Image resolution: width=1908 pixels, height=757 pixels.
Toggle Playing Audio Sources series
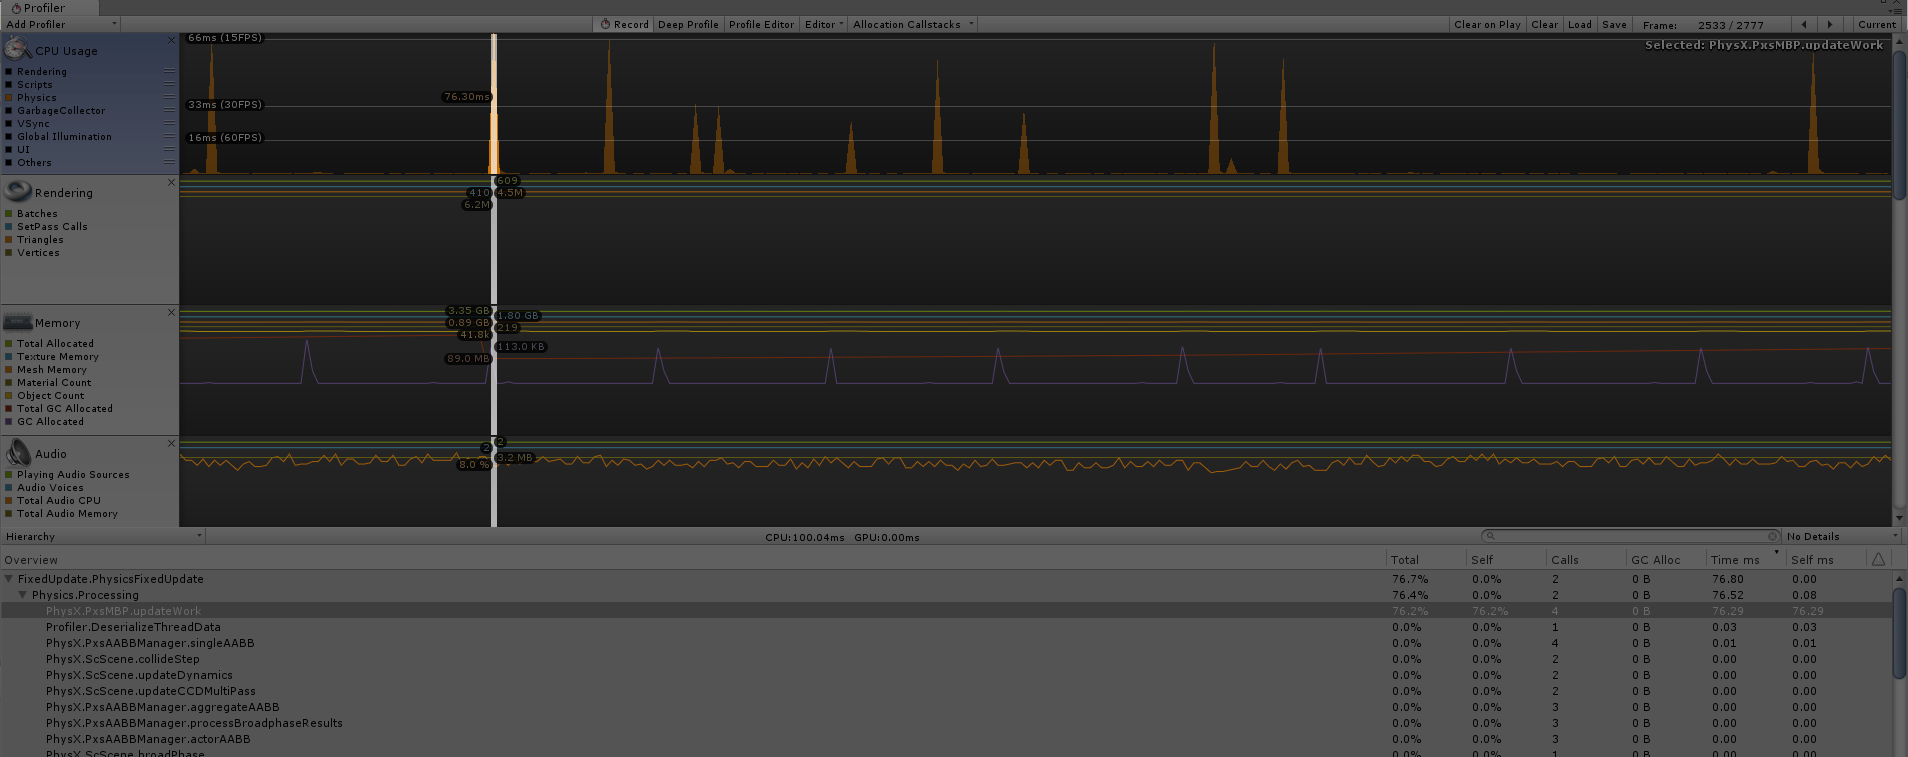tap(8, 474)
